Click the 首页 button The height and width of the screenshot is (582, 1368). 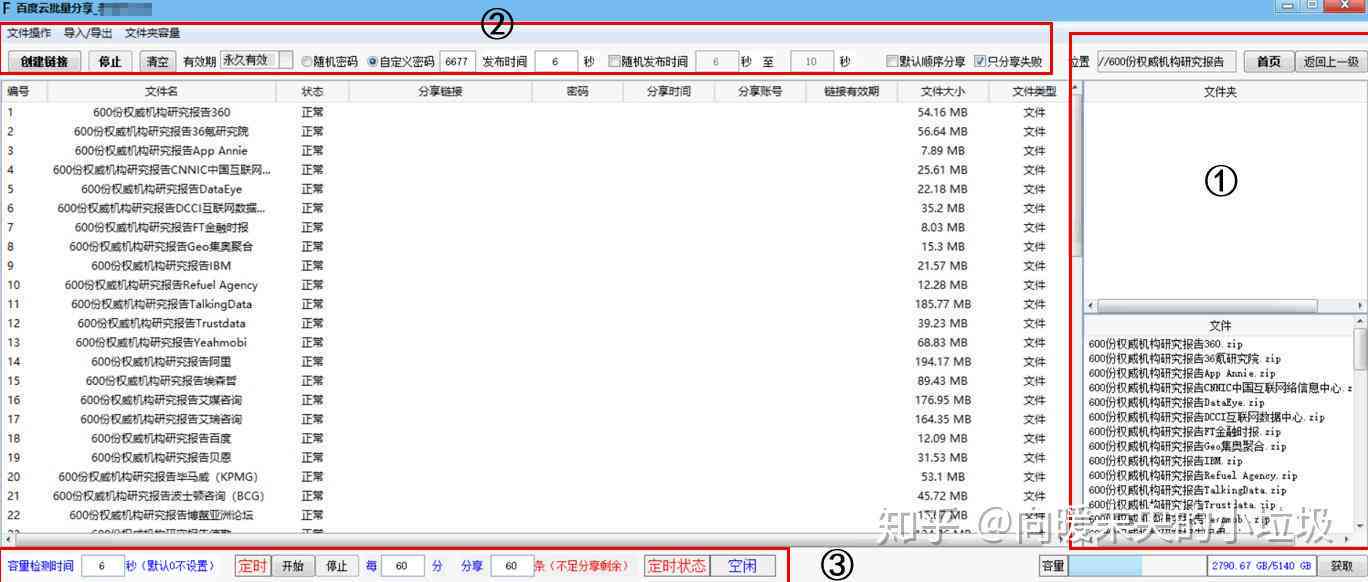click(x=1268, y=61)
